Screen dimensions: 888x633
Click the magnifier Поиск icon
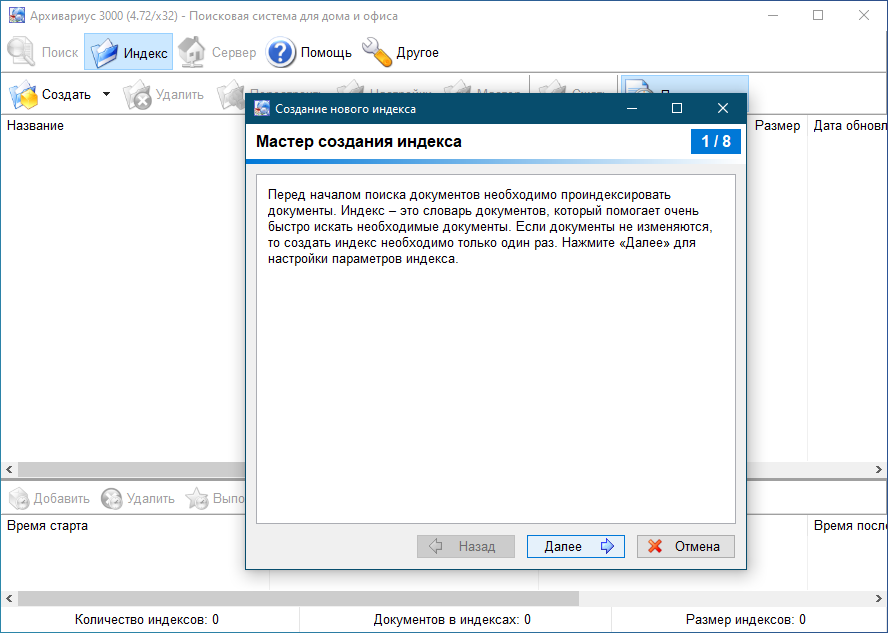tap(22, 52)
